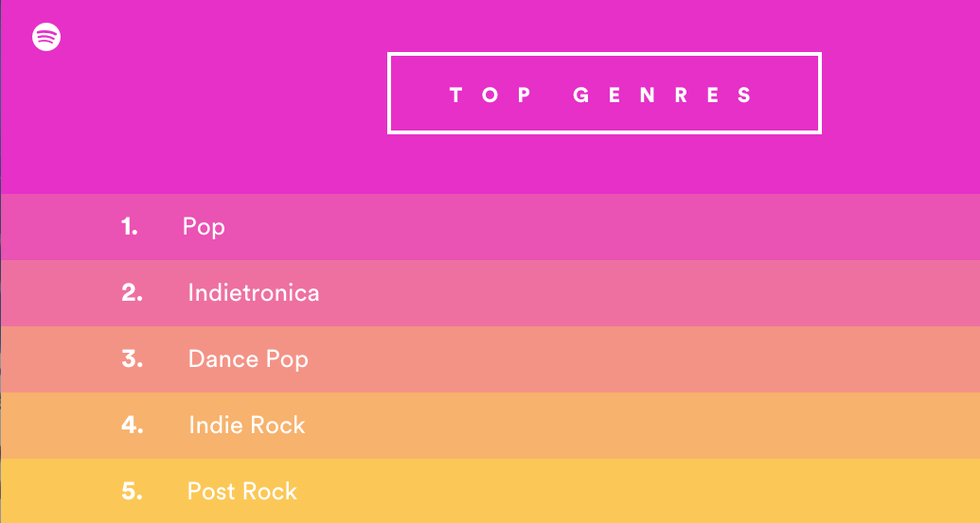Screen dimensions: 980x523
Task: Click empty space in the Pop row band
Action: click(x=650, y=227)
